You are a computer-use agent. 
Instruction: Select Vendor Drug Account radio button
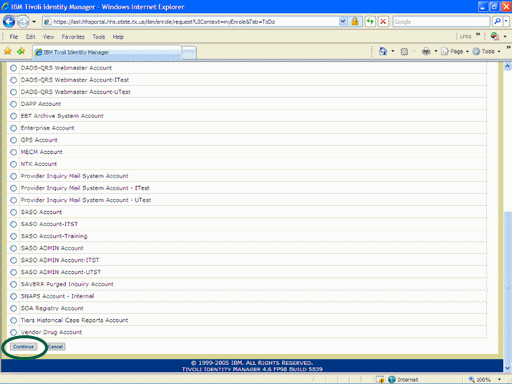coord(13,332)
